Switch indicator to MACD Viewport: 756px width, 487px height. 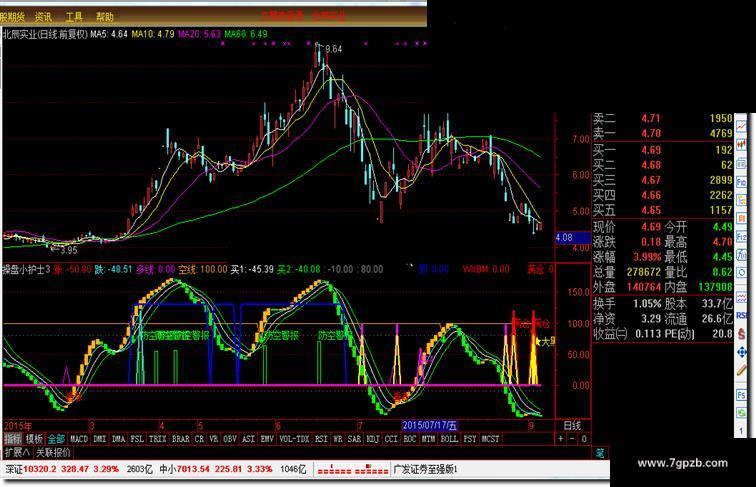click(79, 439)
